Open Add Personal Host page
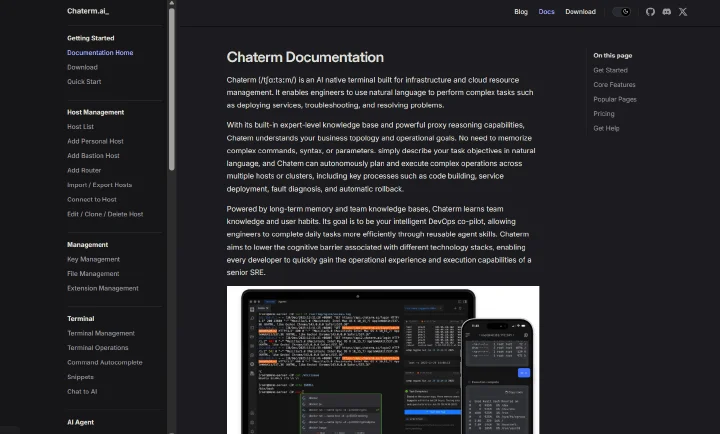The image size is (720, 434). tap(95, 141)
